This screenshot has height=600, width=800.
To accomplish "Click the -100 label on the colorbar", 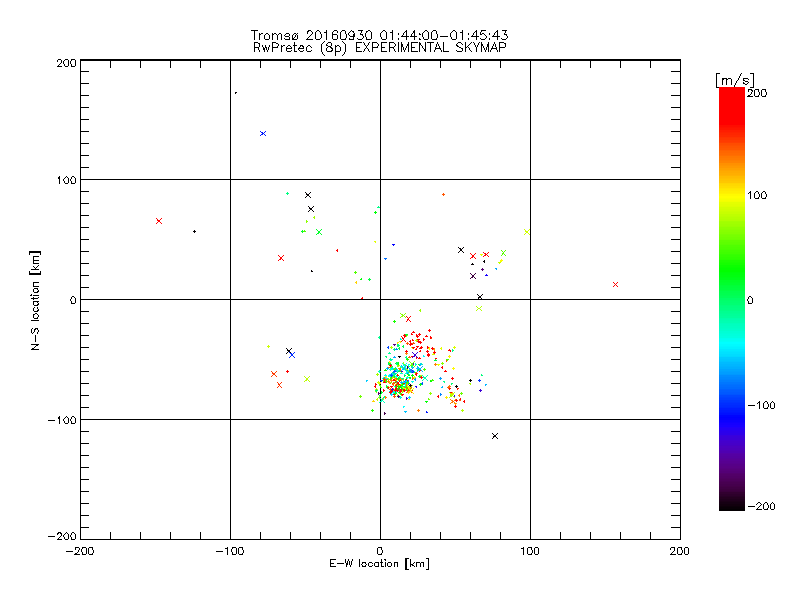I will (761, 406).
